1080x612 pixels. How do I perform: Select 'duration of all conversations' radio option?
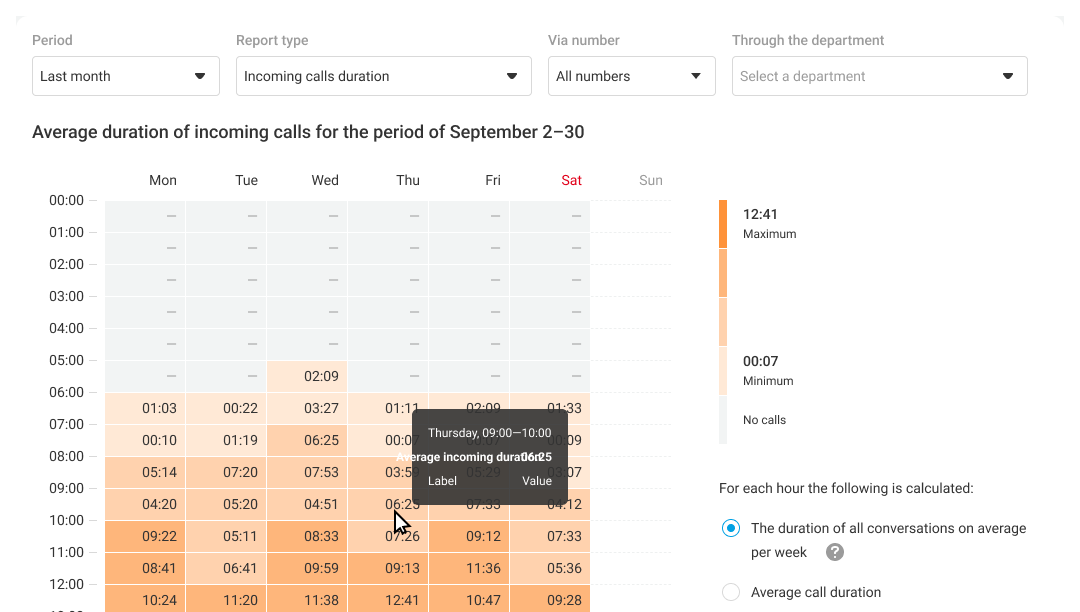tap(731, 528)
